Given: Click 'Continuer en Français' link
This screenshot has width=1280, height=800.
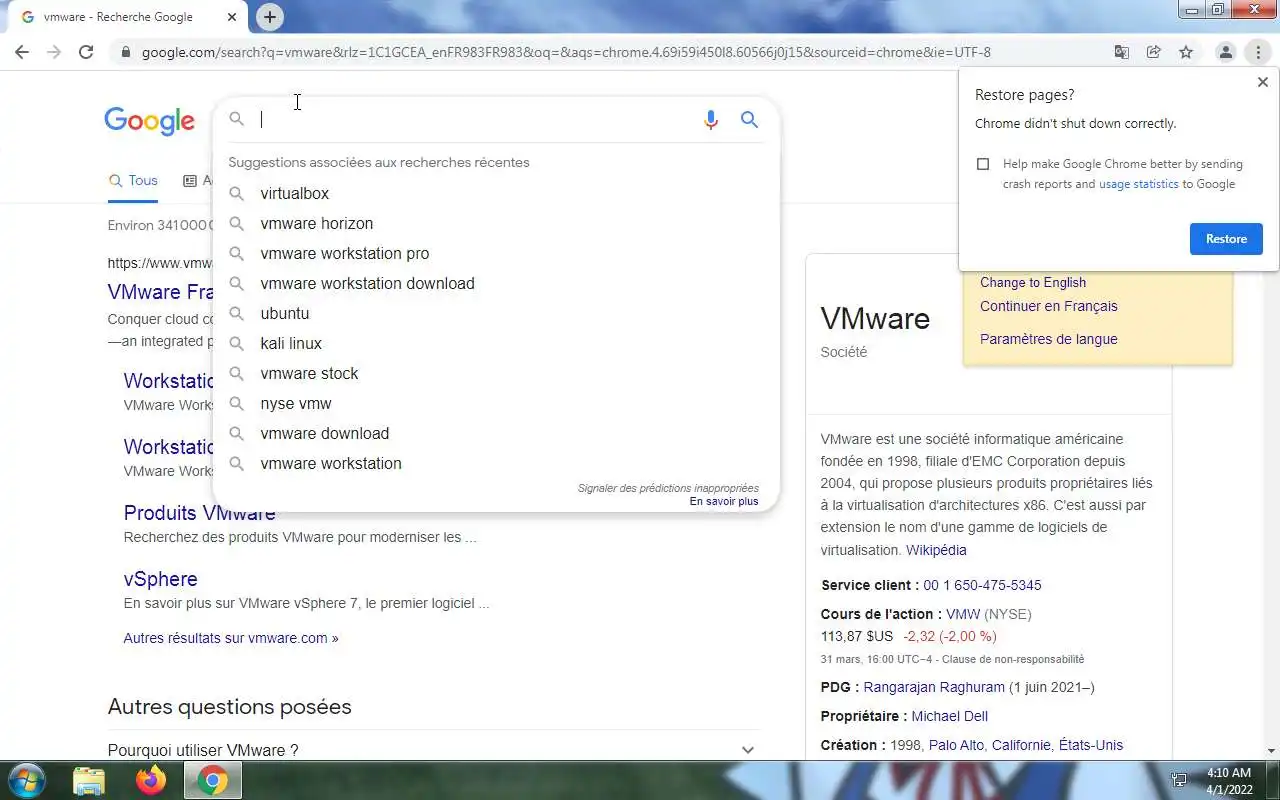Looking at the screenshot, I should coord(1049,306).
